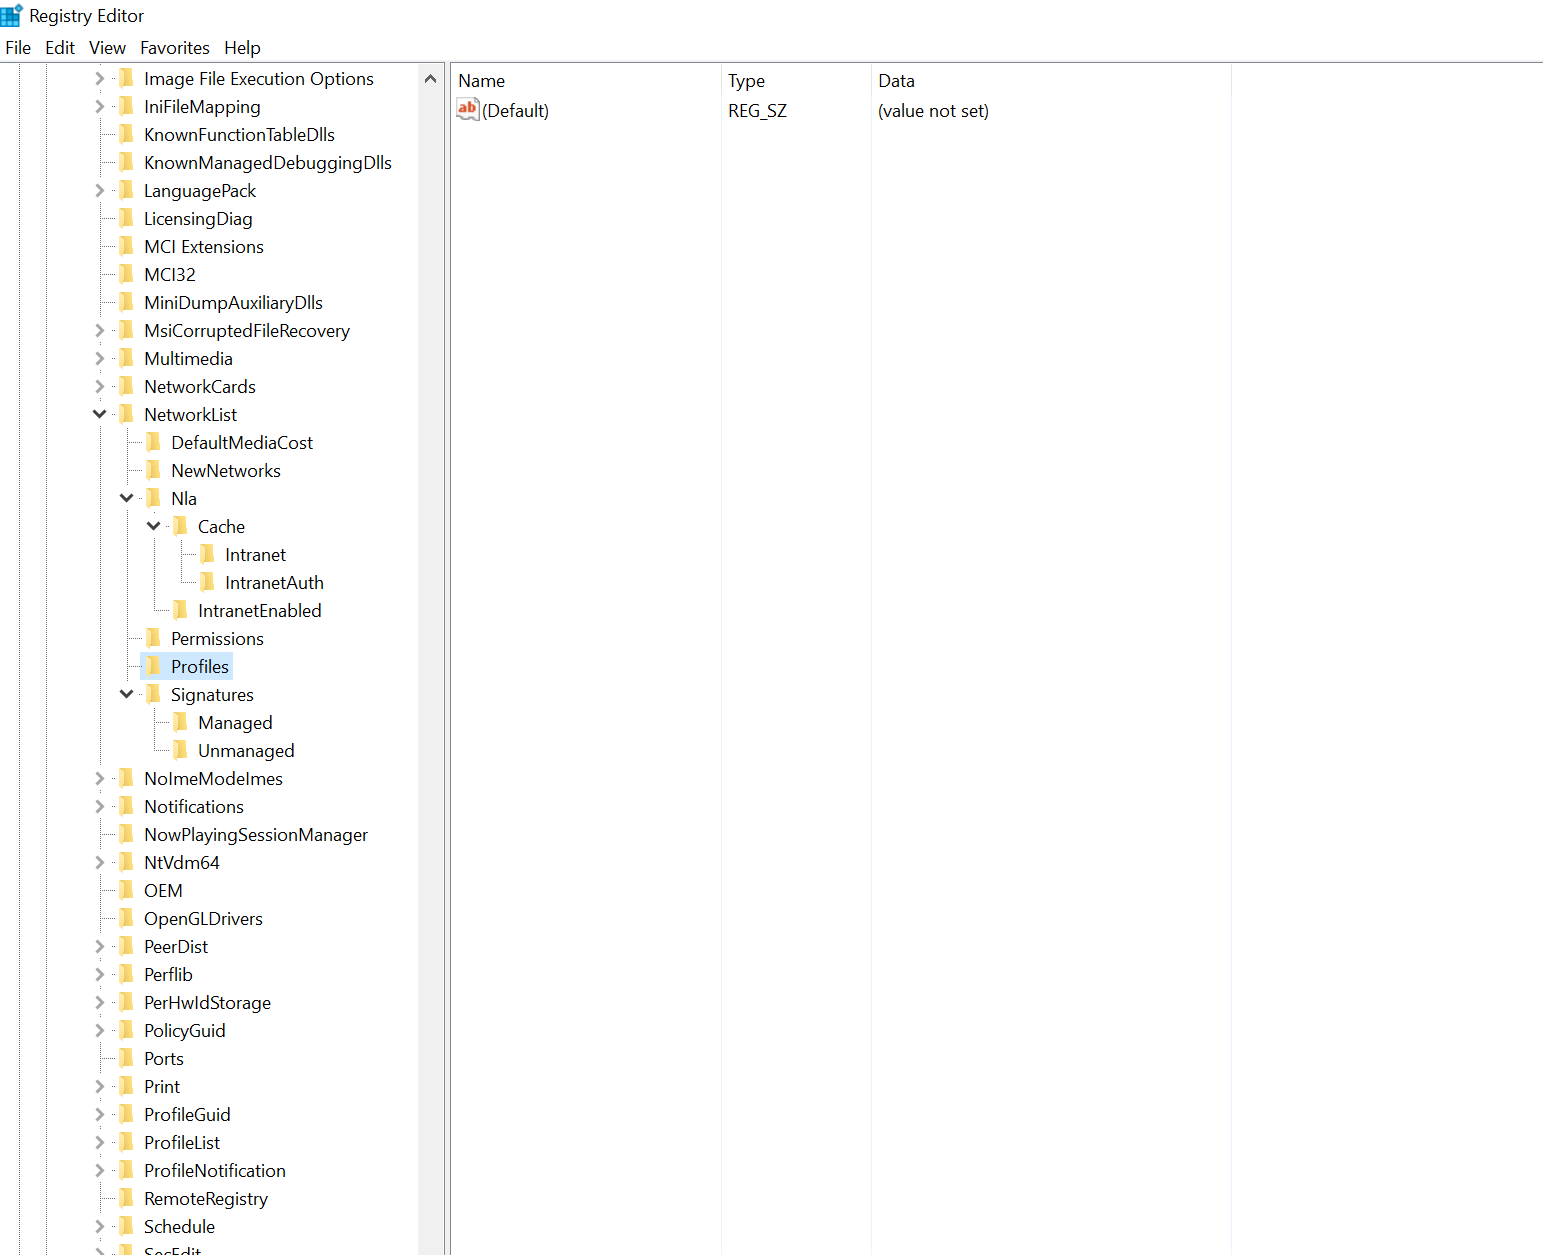
Task: Click the Nla folder icon
Action: (154, 498)
